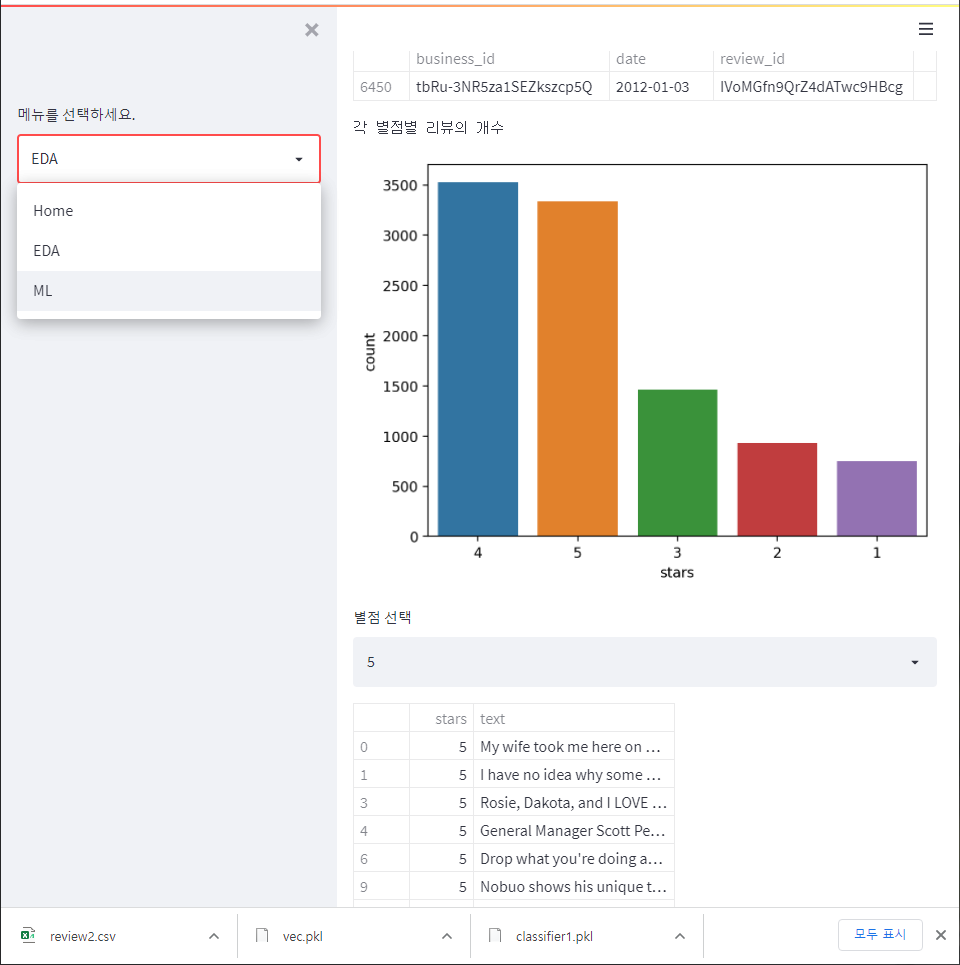
Task: Click the file icon of classifier1.pkl
Action: pyautogui.click(x=495, y=935)
